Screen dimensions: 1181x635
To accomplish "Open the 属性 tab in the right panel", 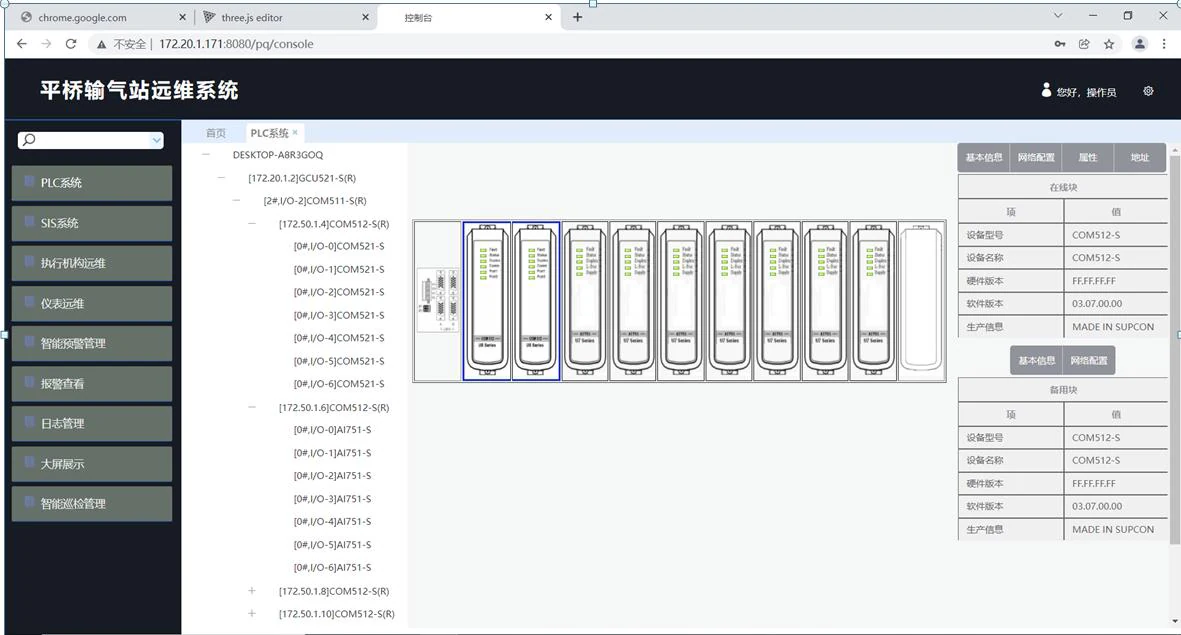I will click(1088, 157).
